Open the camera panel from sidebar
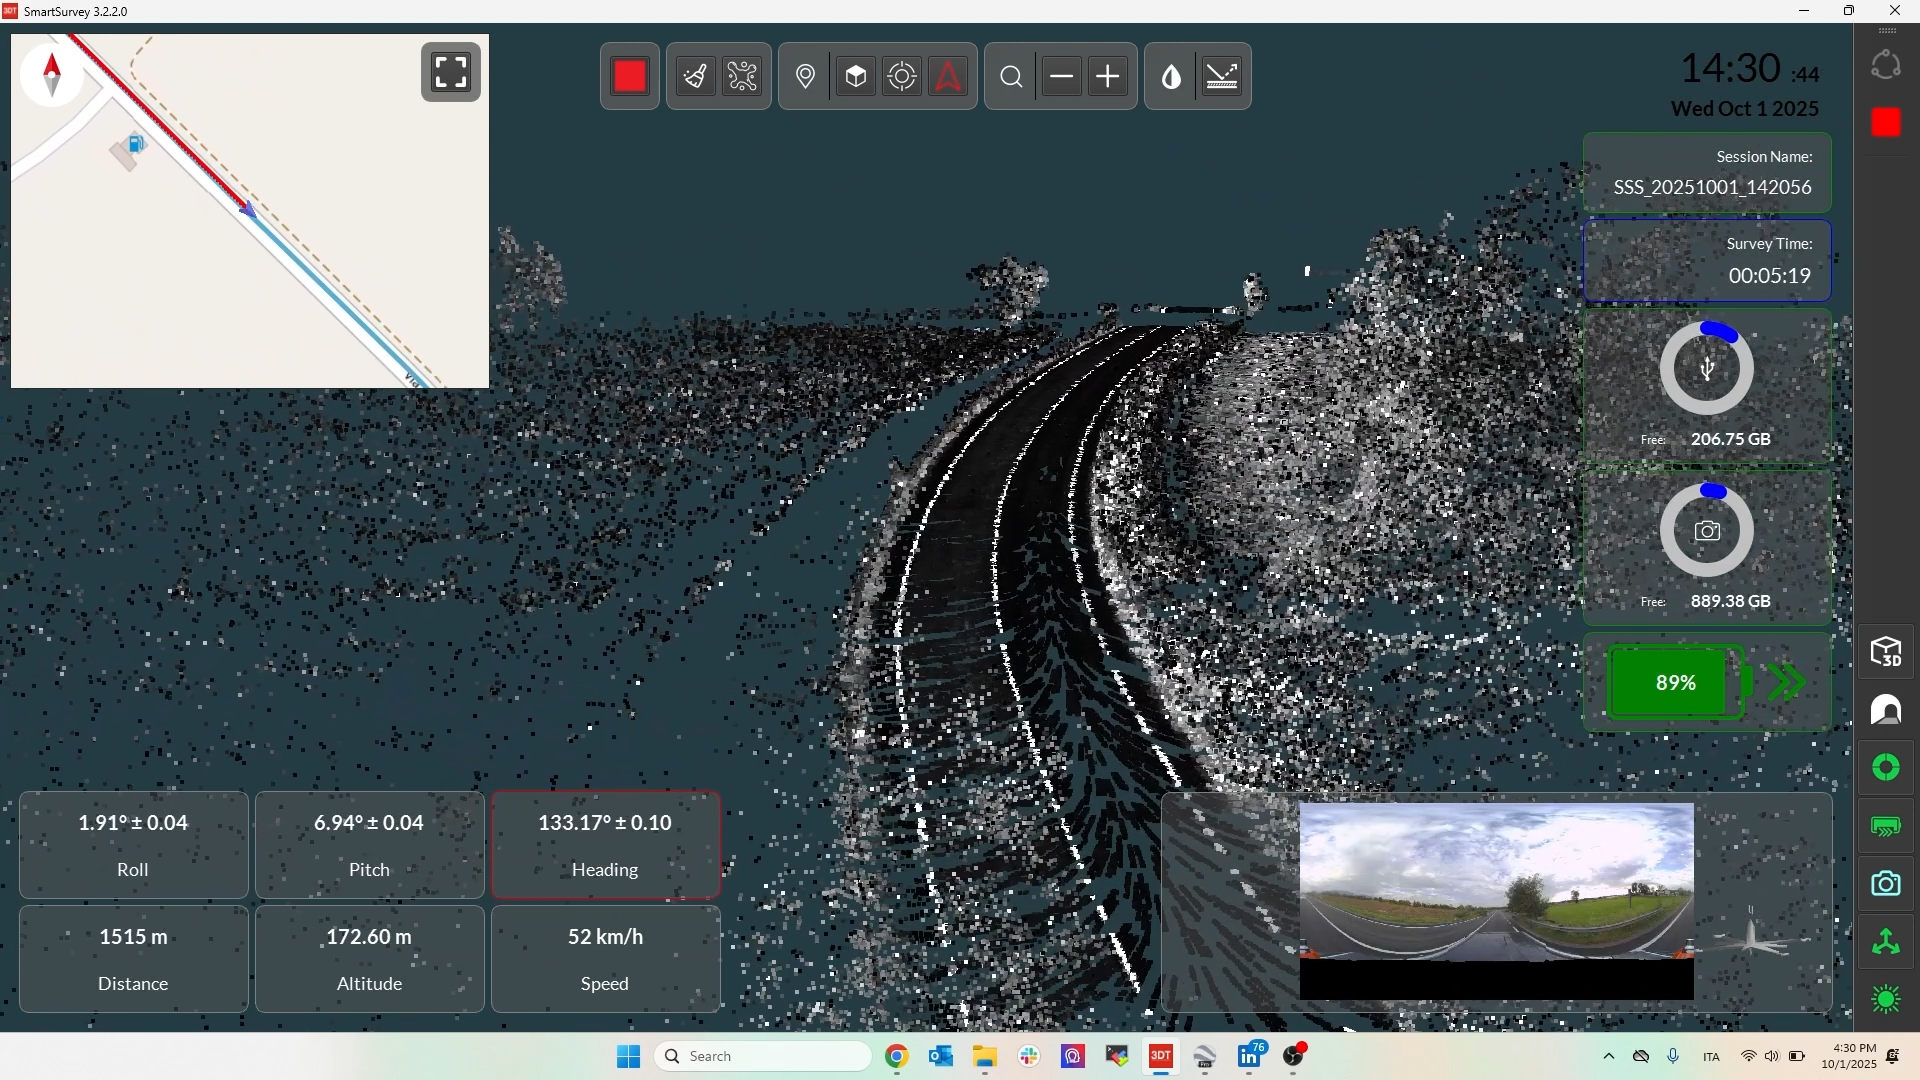Viewport: 1920px width, 1080px height. 1886,884
